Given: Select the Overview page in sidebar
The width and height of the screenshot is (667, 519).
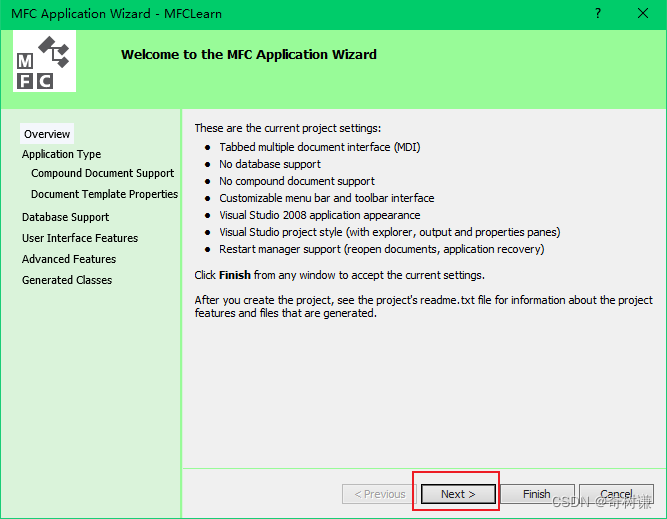Looking at the screenshot, I should [47, 134].
